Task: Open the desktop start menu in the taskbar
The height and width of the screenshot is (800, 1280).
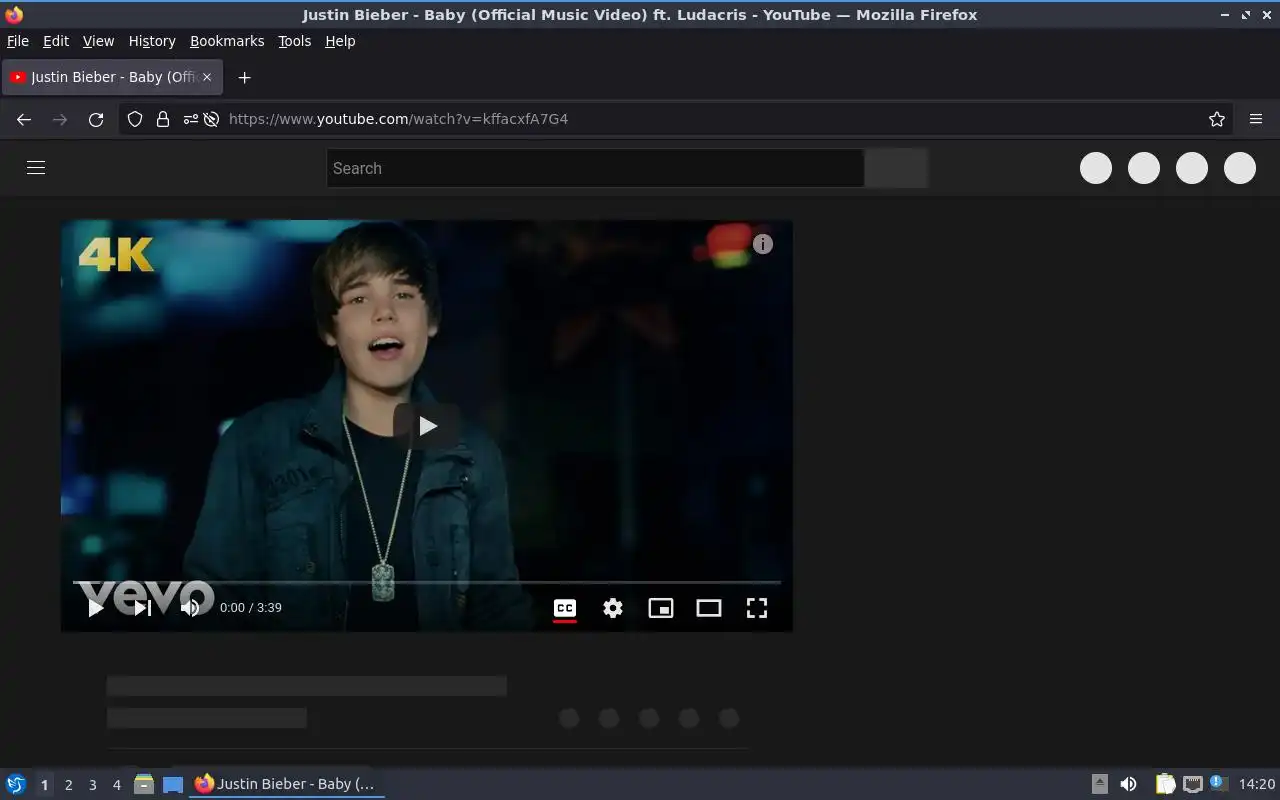Action: click(x=15, y=784)
